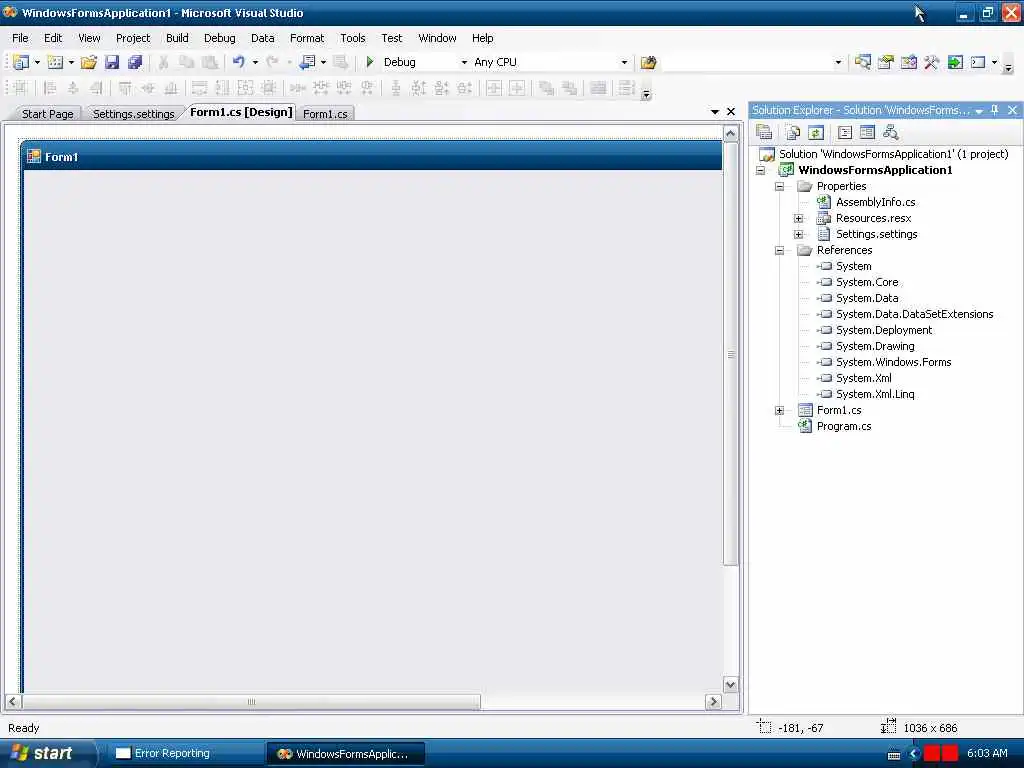Open the active documents list arrow
1024x768 pixels.
point(714,112)
